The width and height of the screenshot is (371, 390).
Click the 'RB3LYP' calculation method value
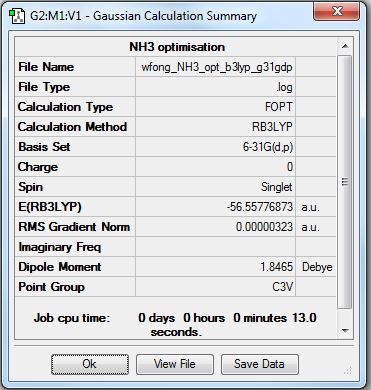pos(272,127)
